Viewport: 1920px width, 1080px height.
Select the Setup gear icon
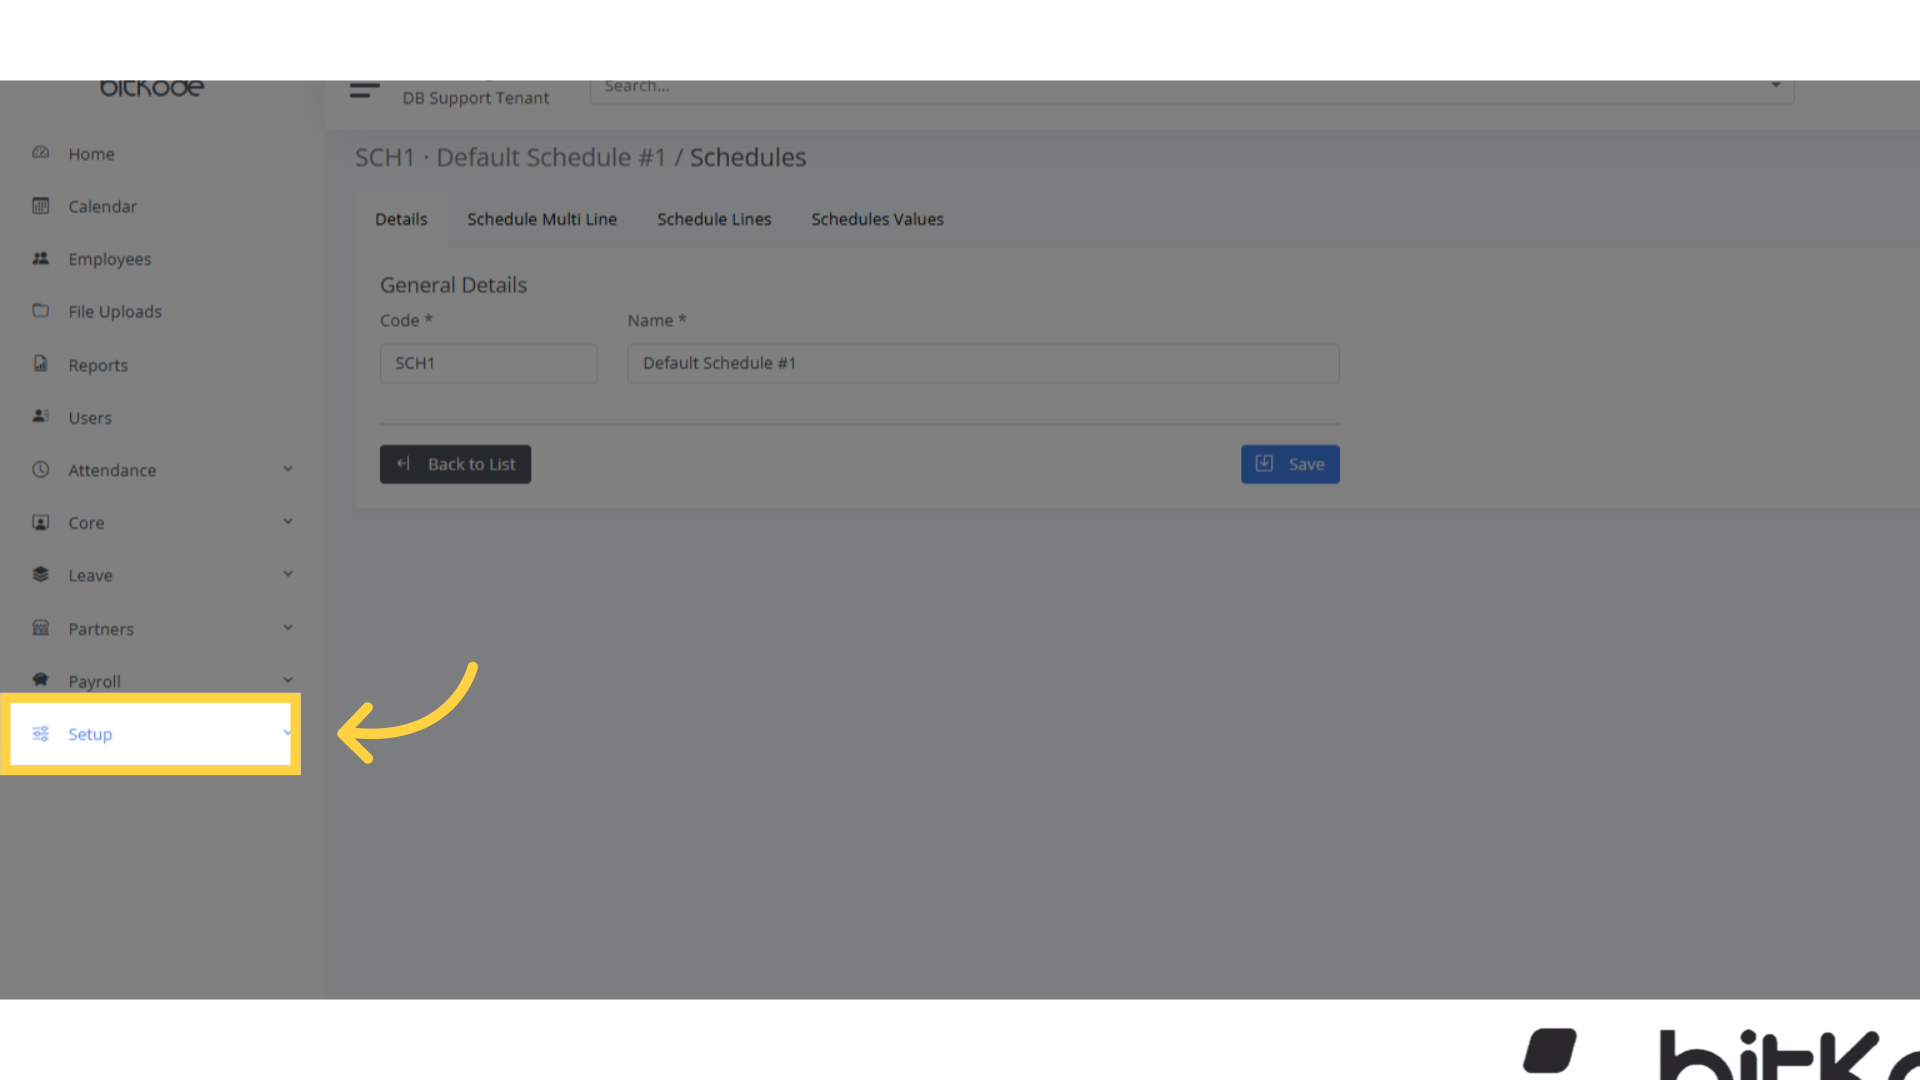tap(40, 733)
